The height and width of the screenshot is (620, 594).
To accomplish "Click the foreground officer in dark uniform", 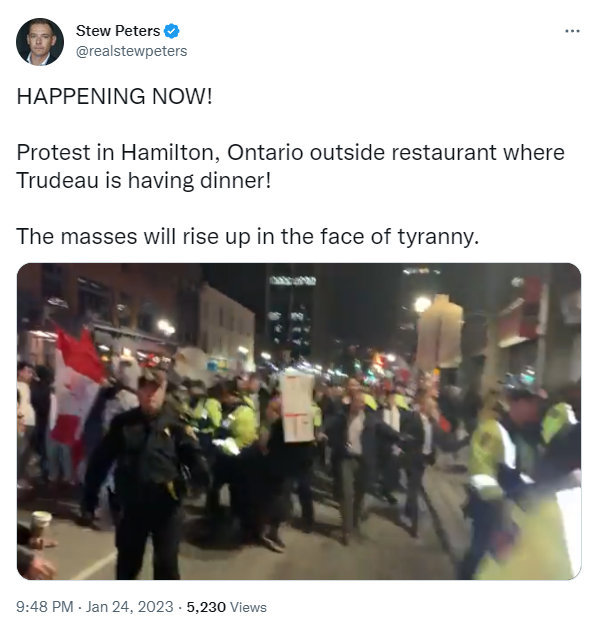I will tap(147, 474).
